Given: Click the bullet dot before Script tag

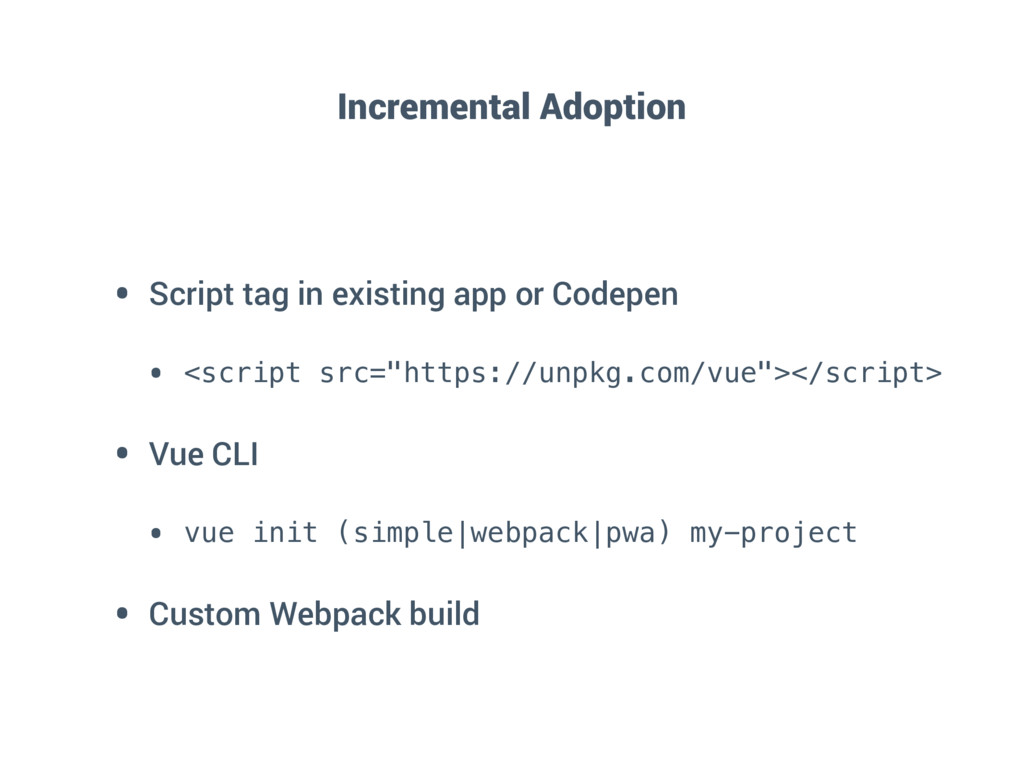Looking at the screenshot, I should 122,293.
